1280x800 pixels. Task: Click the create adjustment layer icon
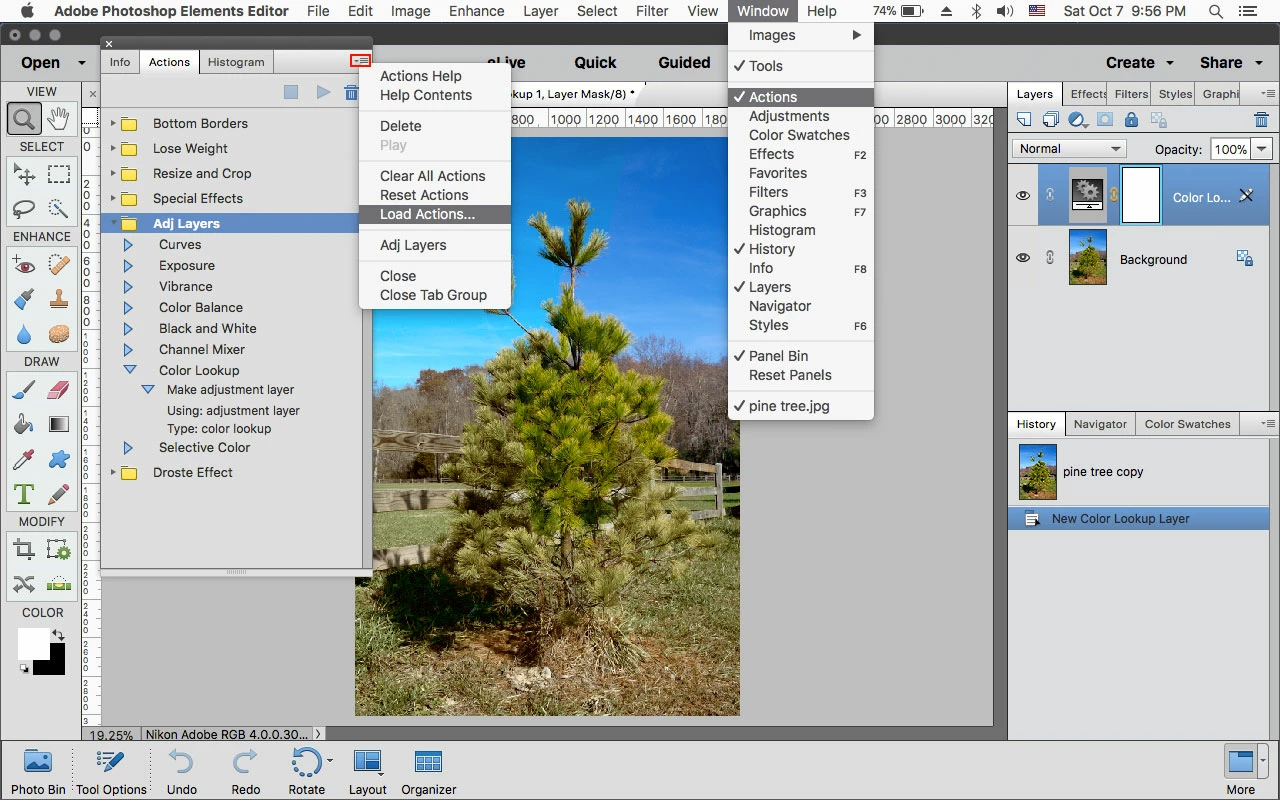tap(1077, 120)
